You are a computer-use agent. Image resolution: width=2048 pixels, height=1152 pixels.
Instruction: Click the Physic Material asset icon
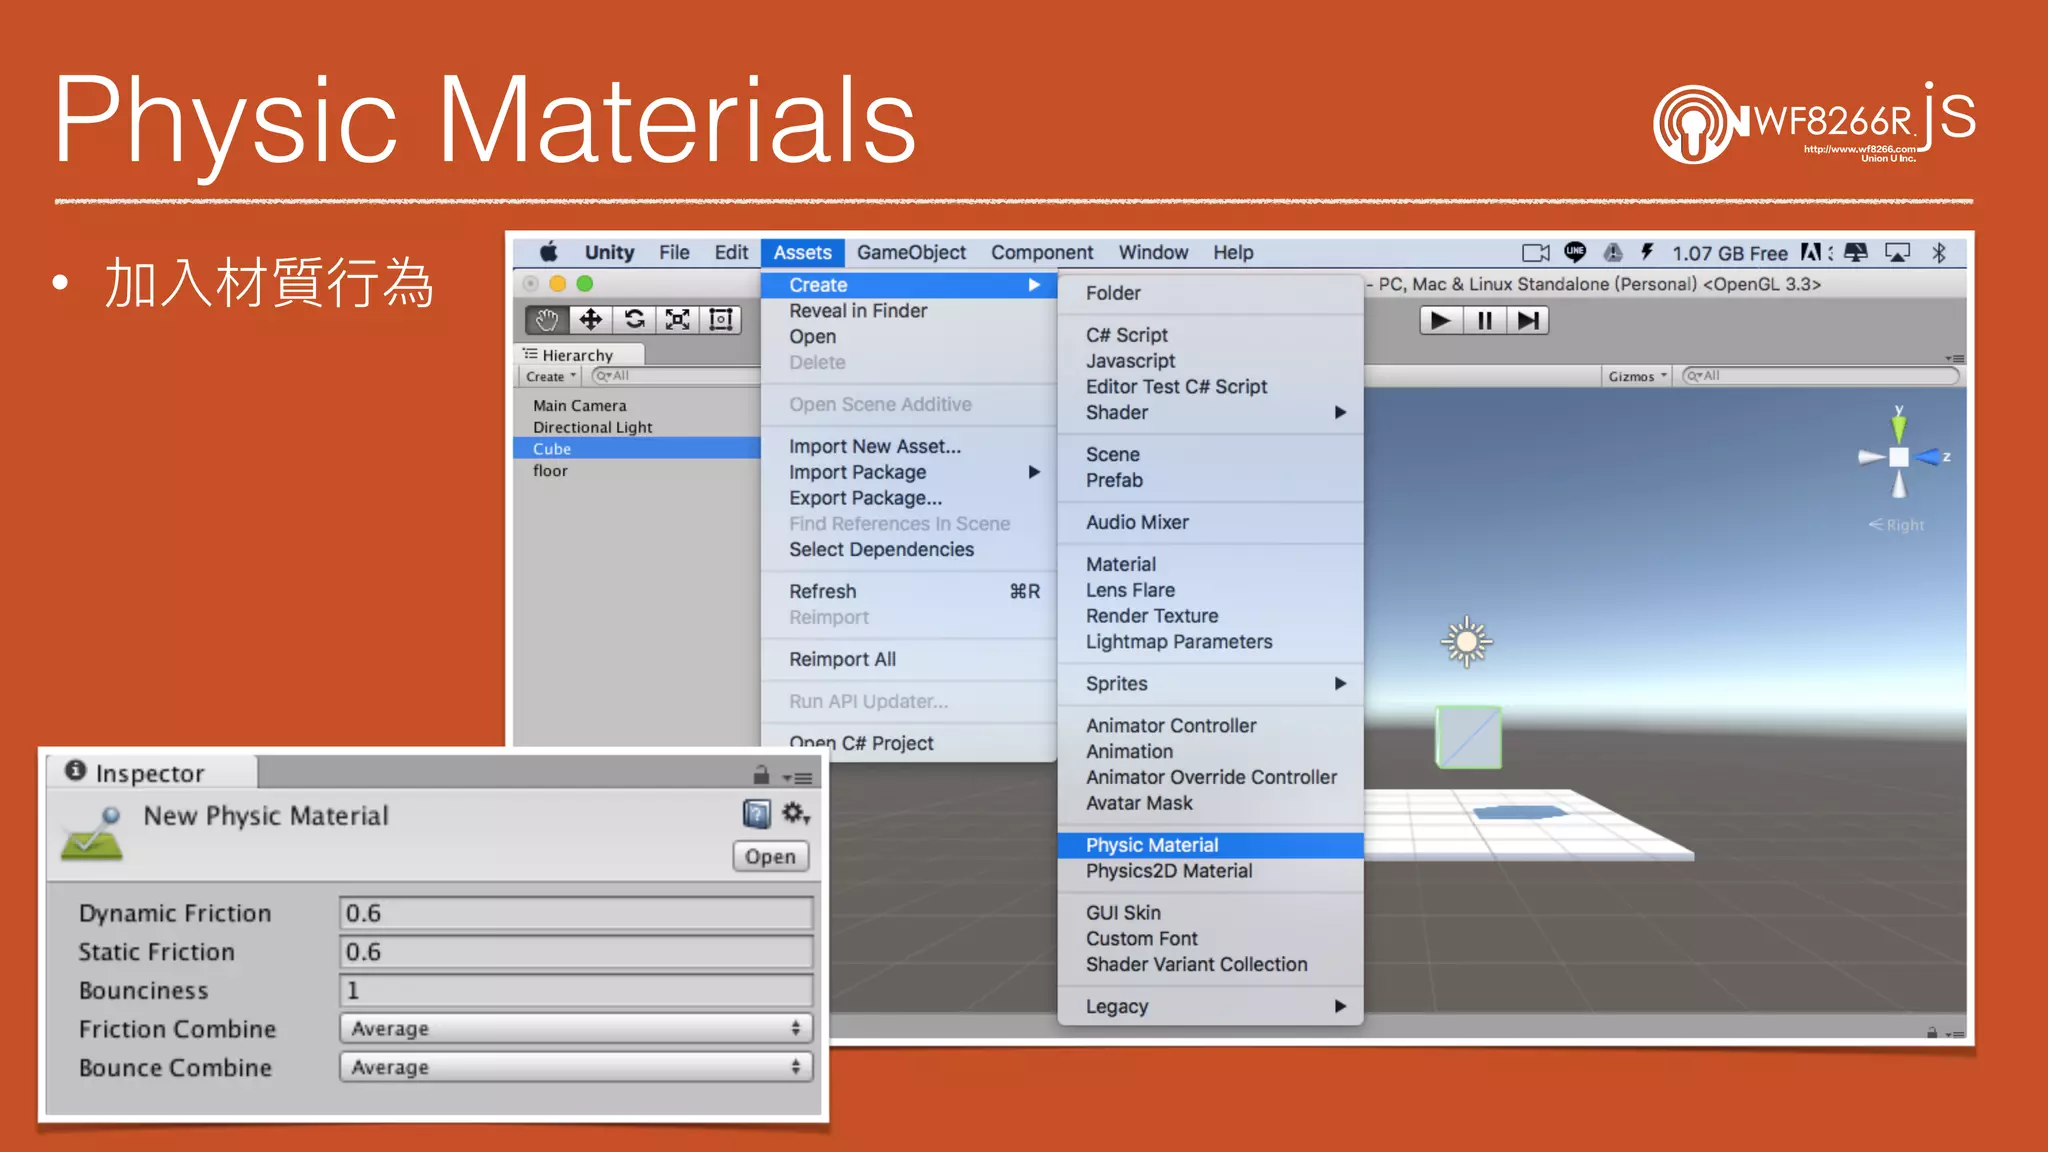[92, 834]
